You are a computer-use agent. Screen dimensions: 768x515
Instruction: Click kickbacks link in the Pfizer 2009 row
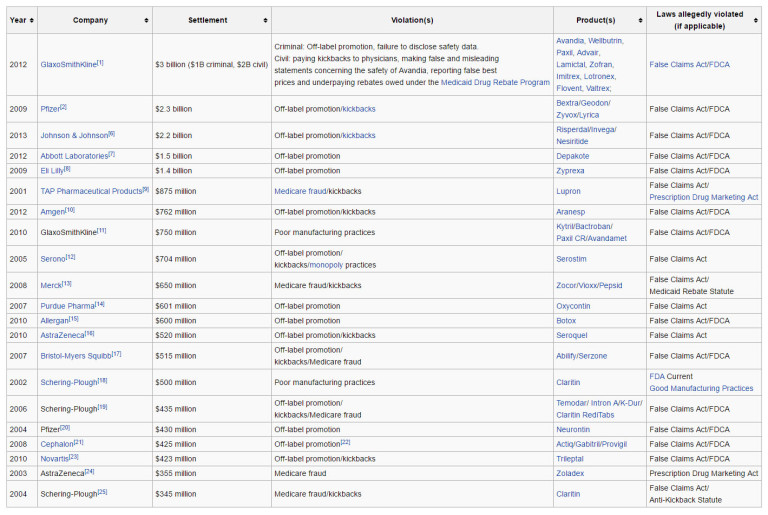359,109
